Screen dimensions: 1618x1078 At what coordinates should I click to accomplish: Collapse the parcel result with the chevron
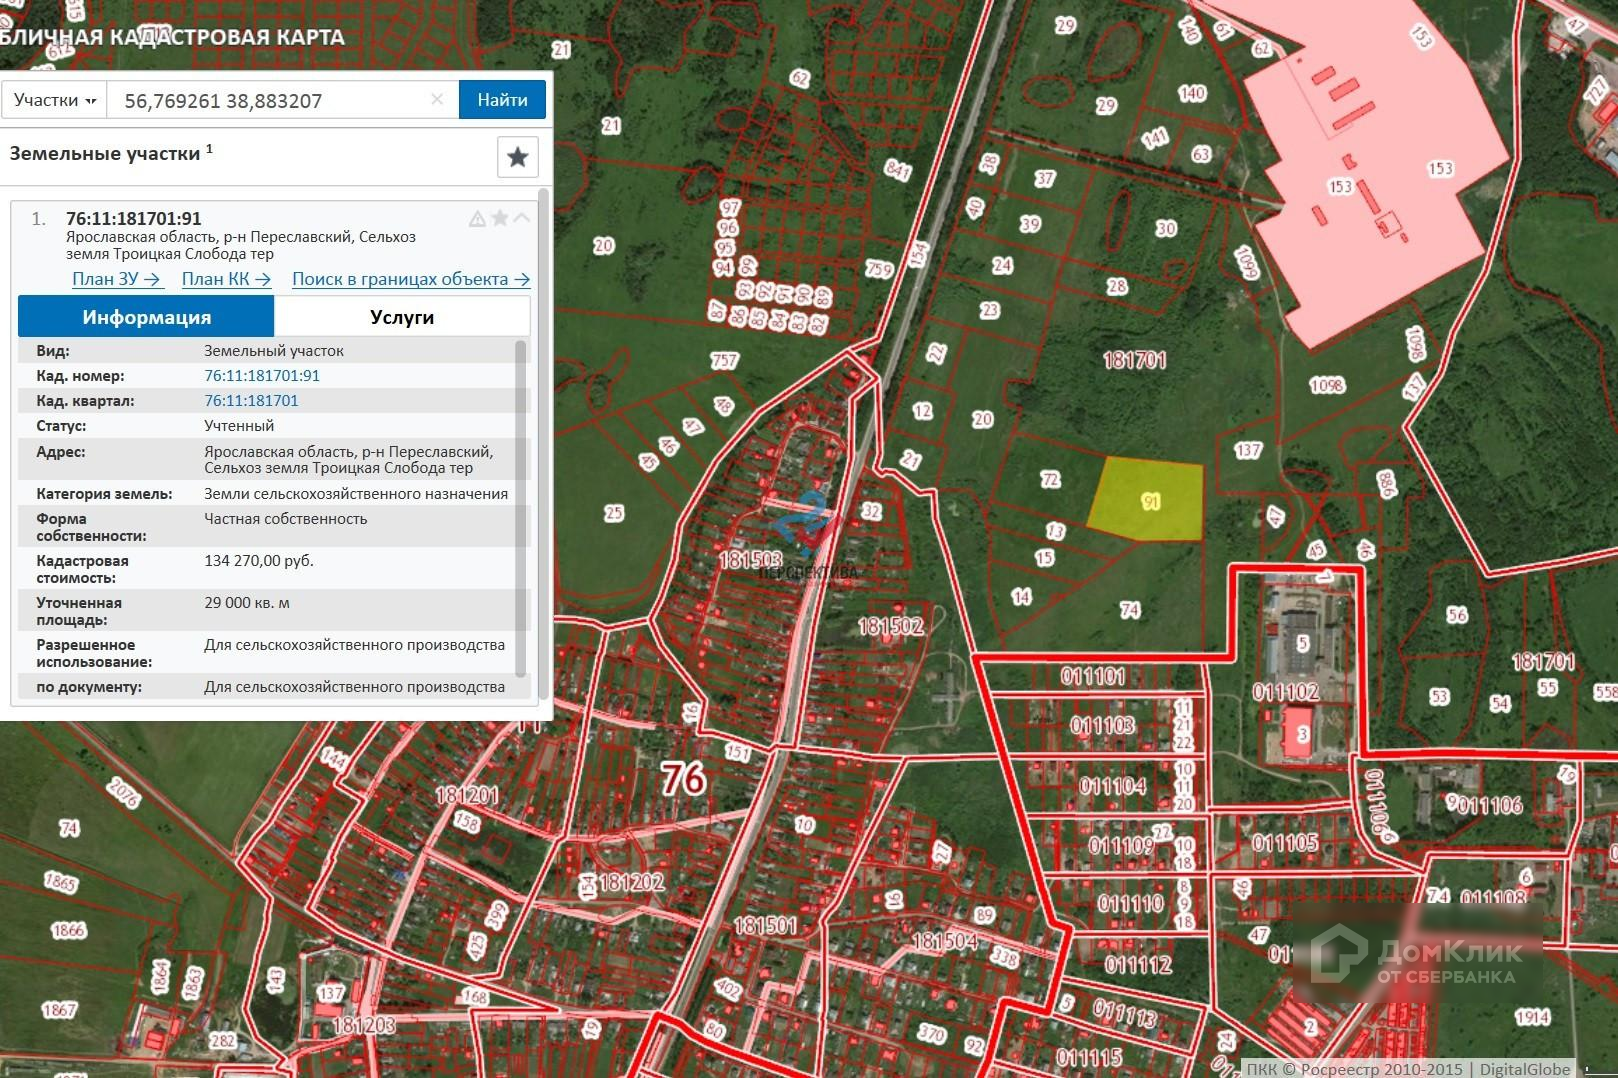[x=522, y=219]
